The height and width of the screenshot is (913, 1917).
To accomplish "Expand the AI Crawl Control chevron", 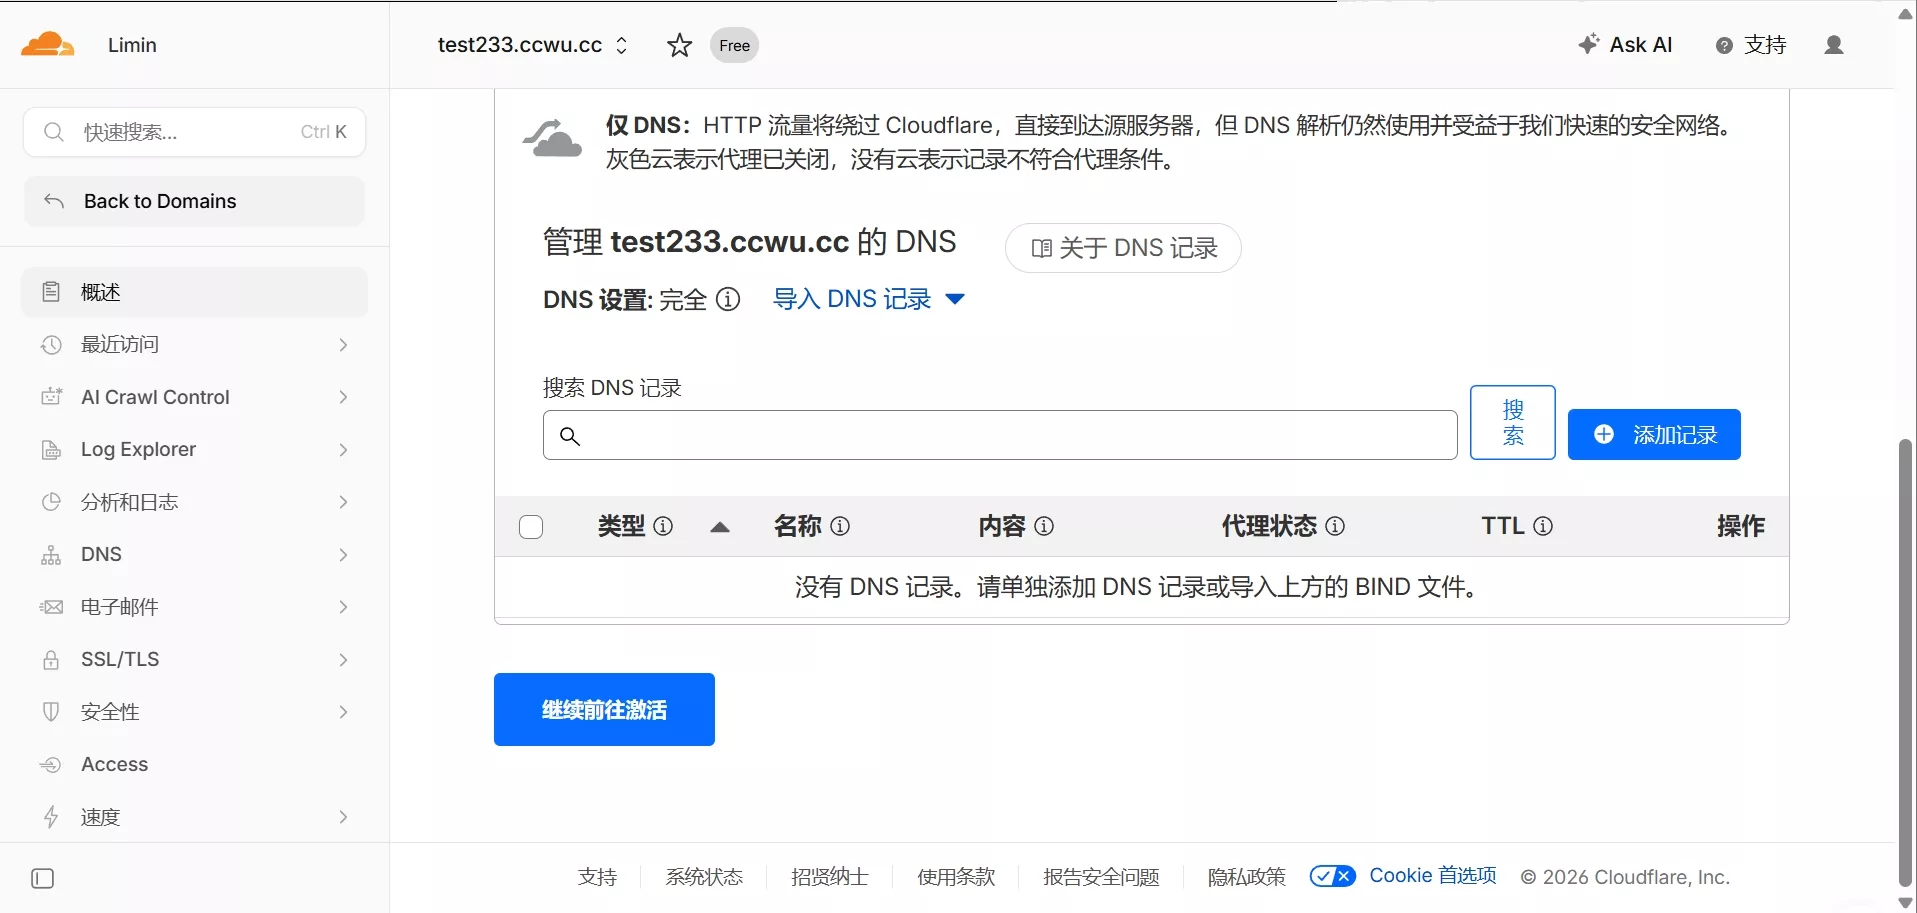I will click(x=343, y=397).
